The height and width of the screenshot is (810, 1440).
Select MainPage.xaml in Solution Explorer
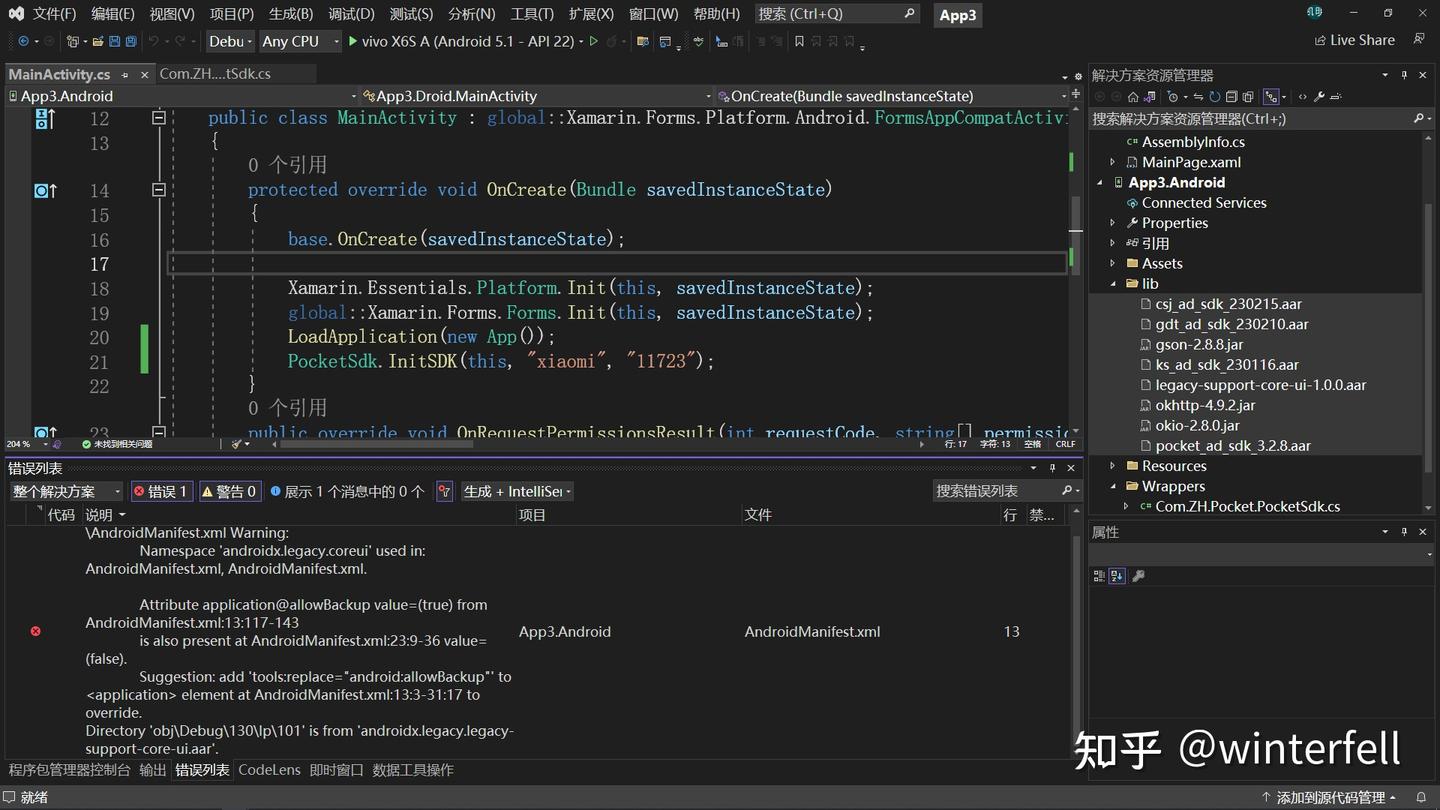pos(1191,162)
